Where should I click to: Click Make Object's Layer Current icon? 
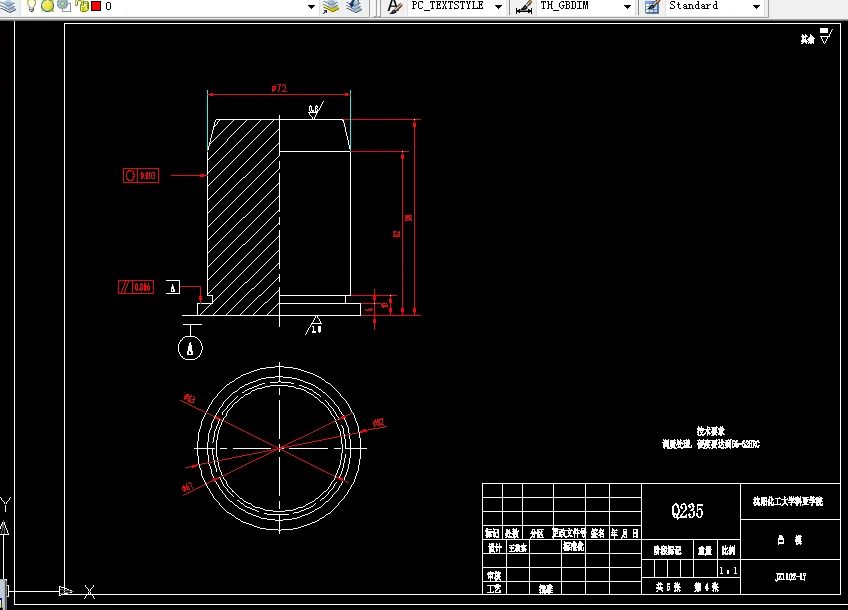pos(330,6)
